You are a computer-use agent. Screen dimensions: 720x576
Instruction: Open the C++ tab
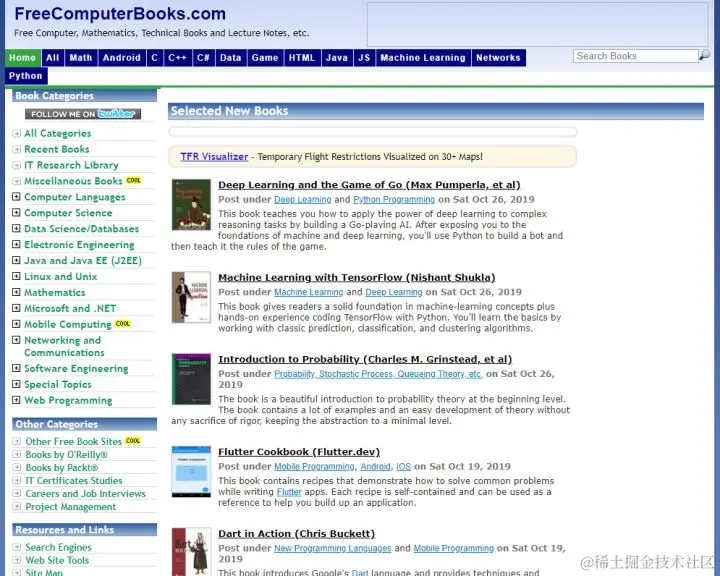(x=177, y=58)
